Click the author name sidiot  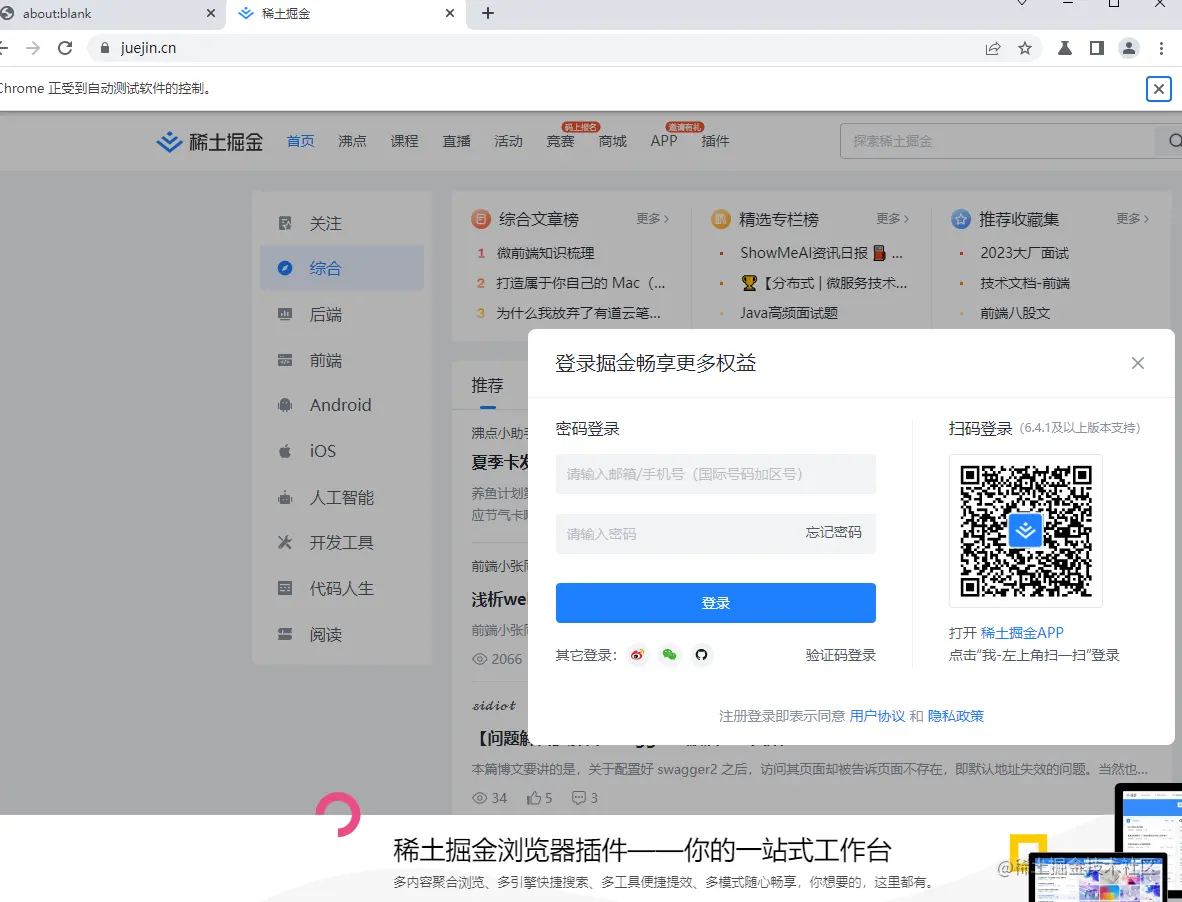pyautogui.click(x=494, y=706)
